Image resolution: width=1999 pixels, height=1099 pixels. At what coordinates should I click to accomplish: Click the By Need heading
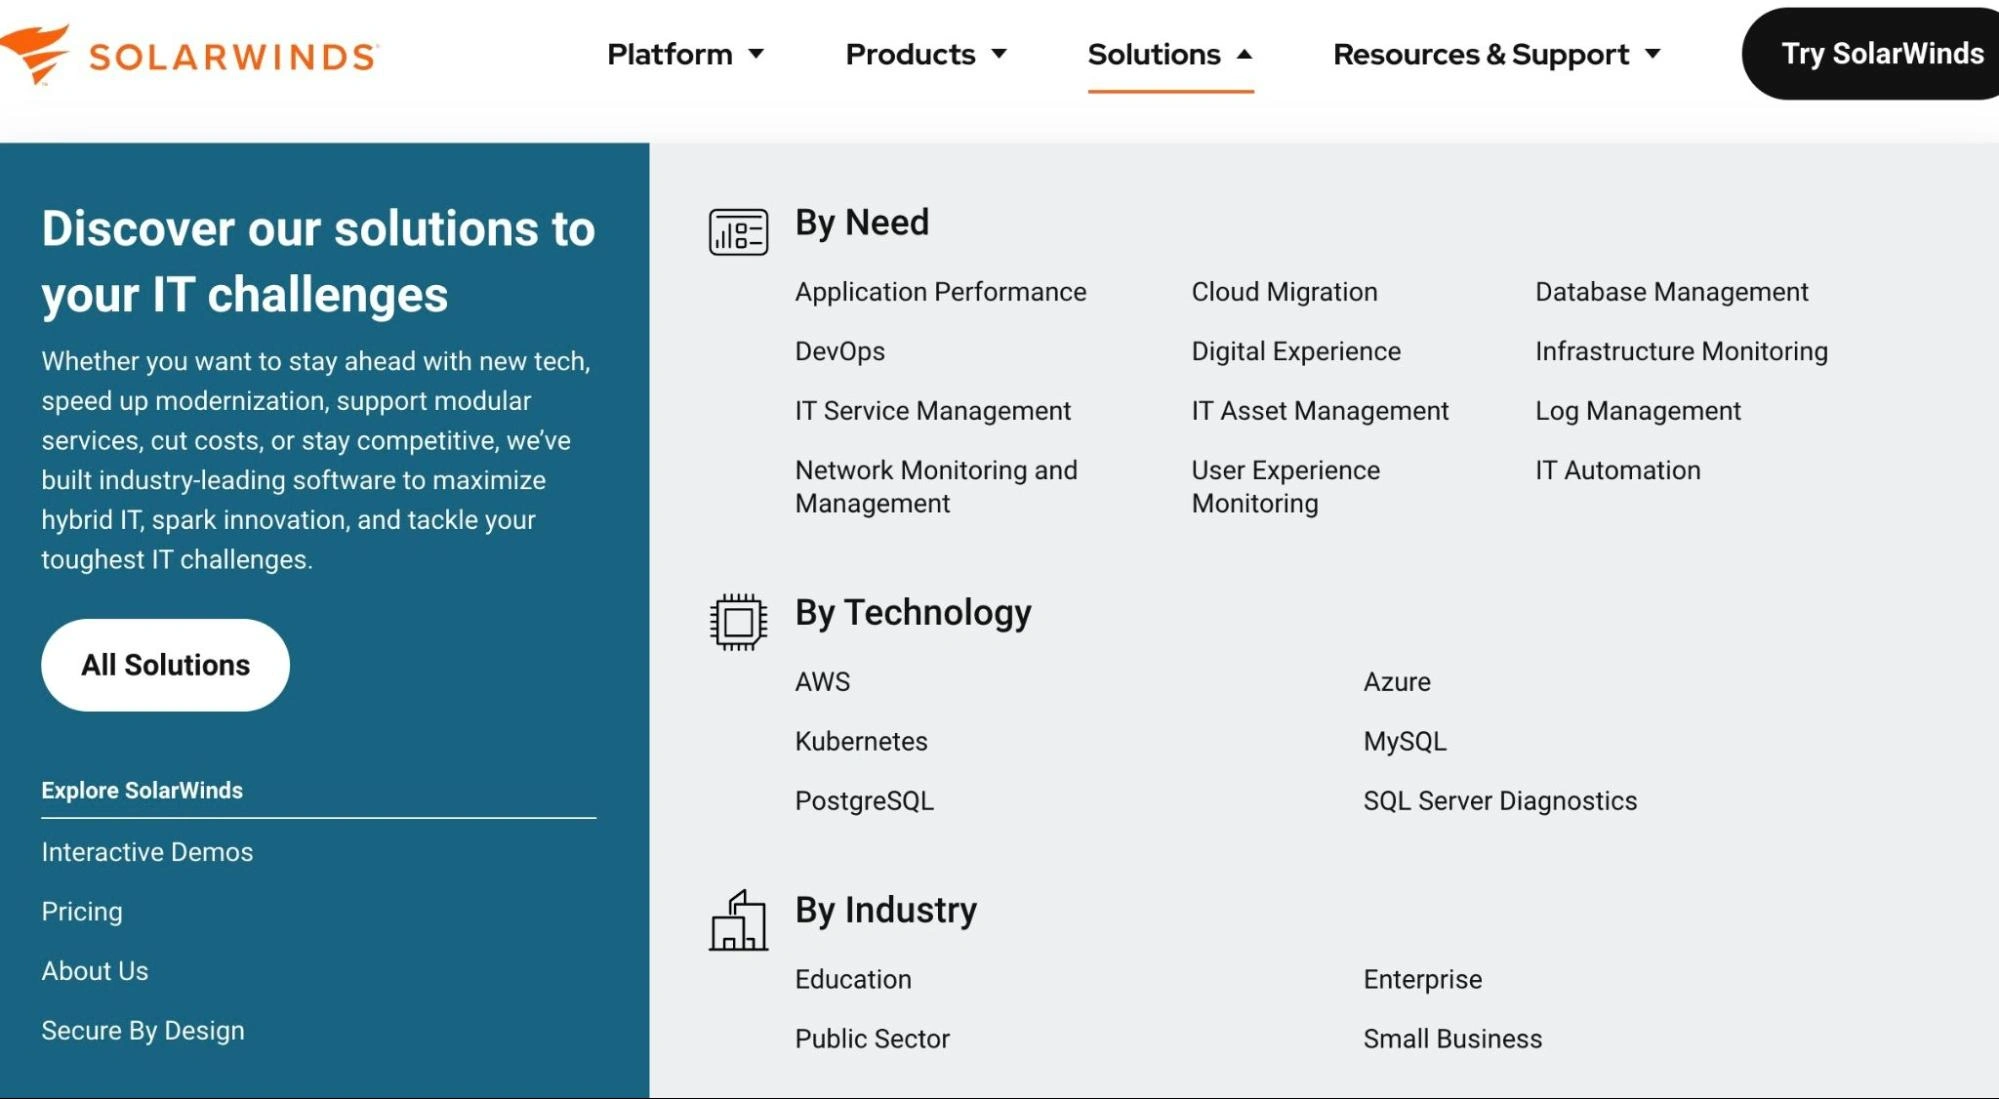point(862,222)
